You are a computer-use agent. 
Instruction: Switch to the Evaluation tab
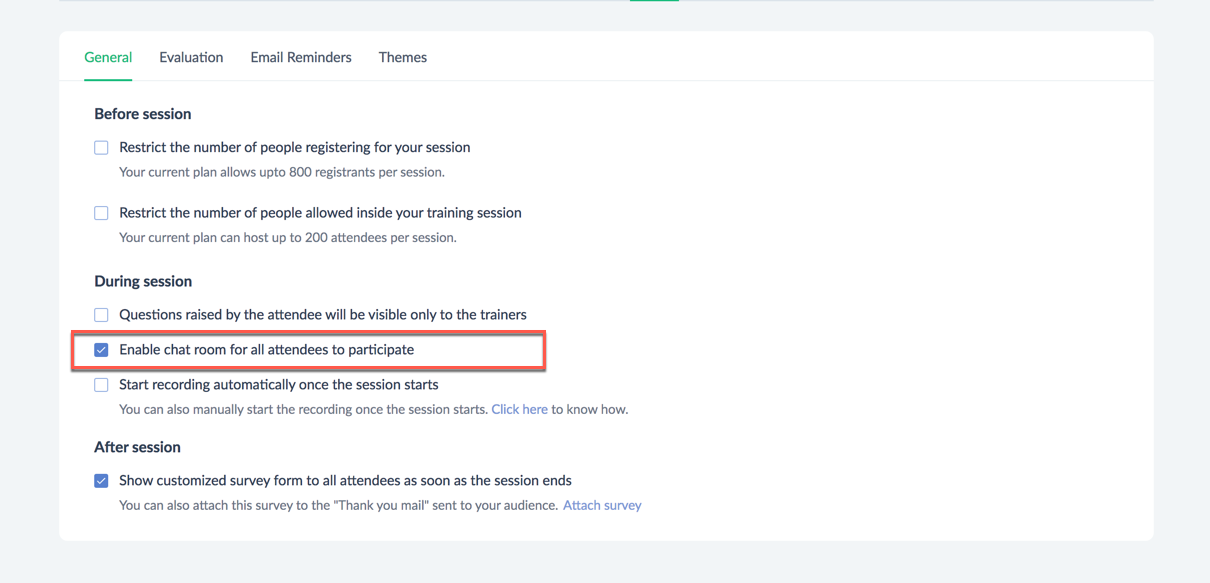pyautogui.click(x=191, y=57)
